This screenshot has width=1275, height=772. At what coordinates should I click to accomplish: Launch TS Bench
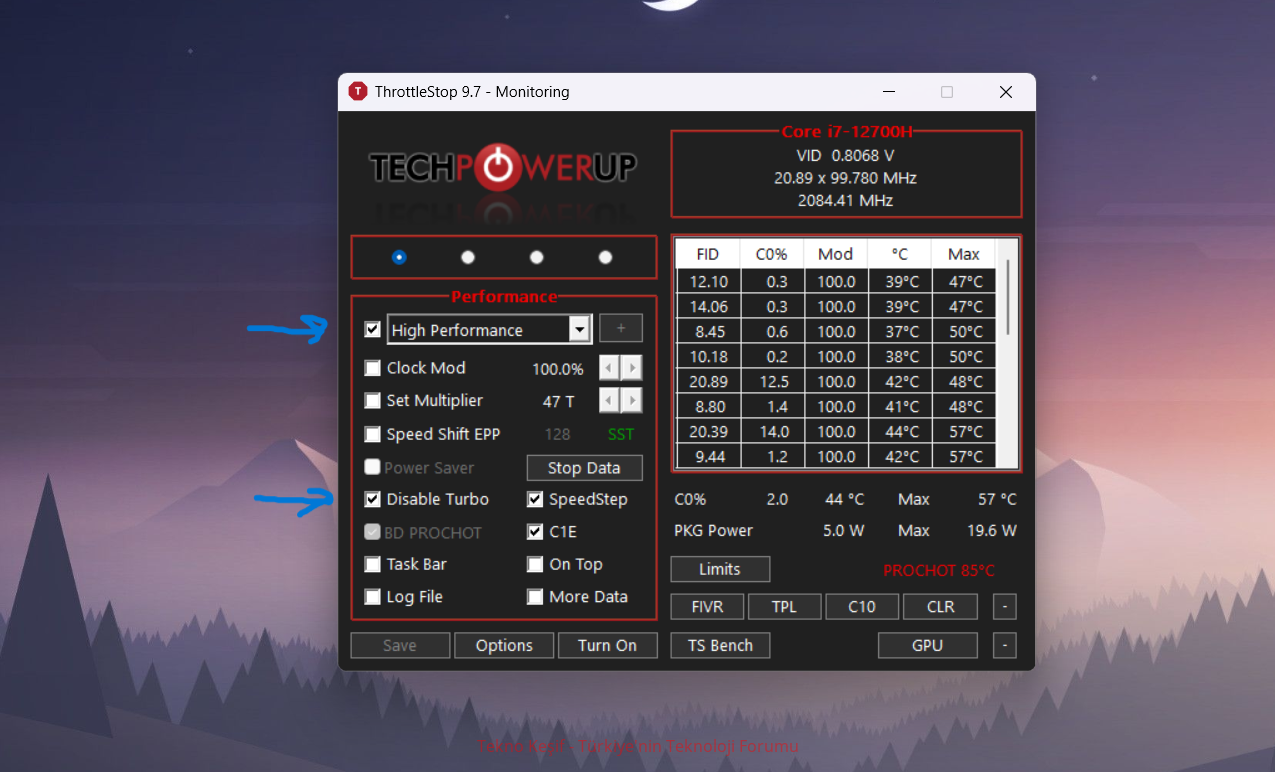[720, 645]
